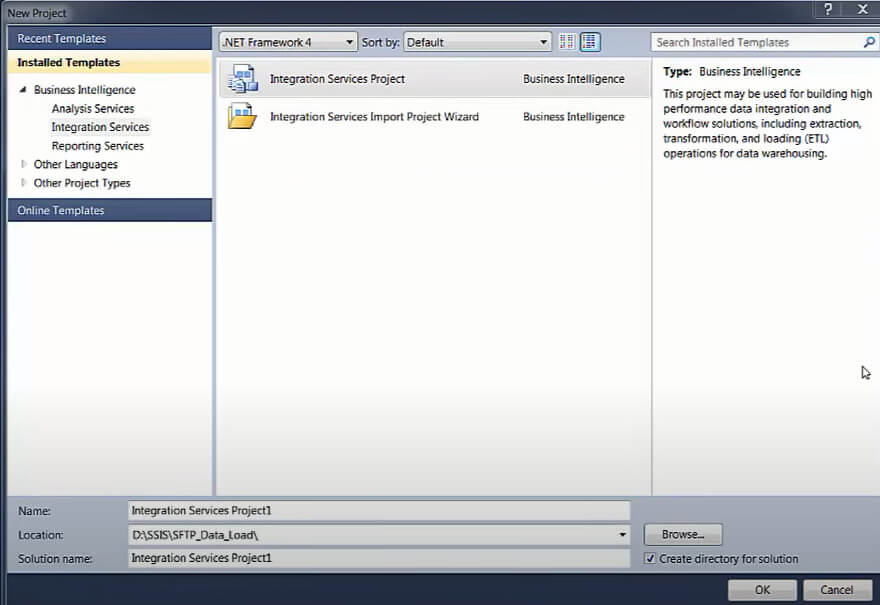Select the Installed Templates section

(110, 62)
